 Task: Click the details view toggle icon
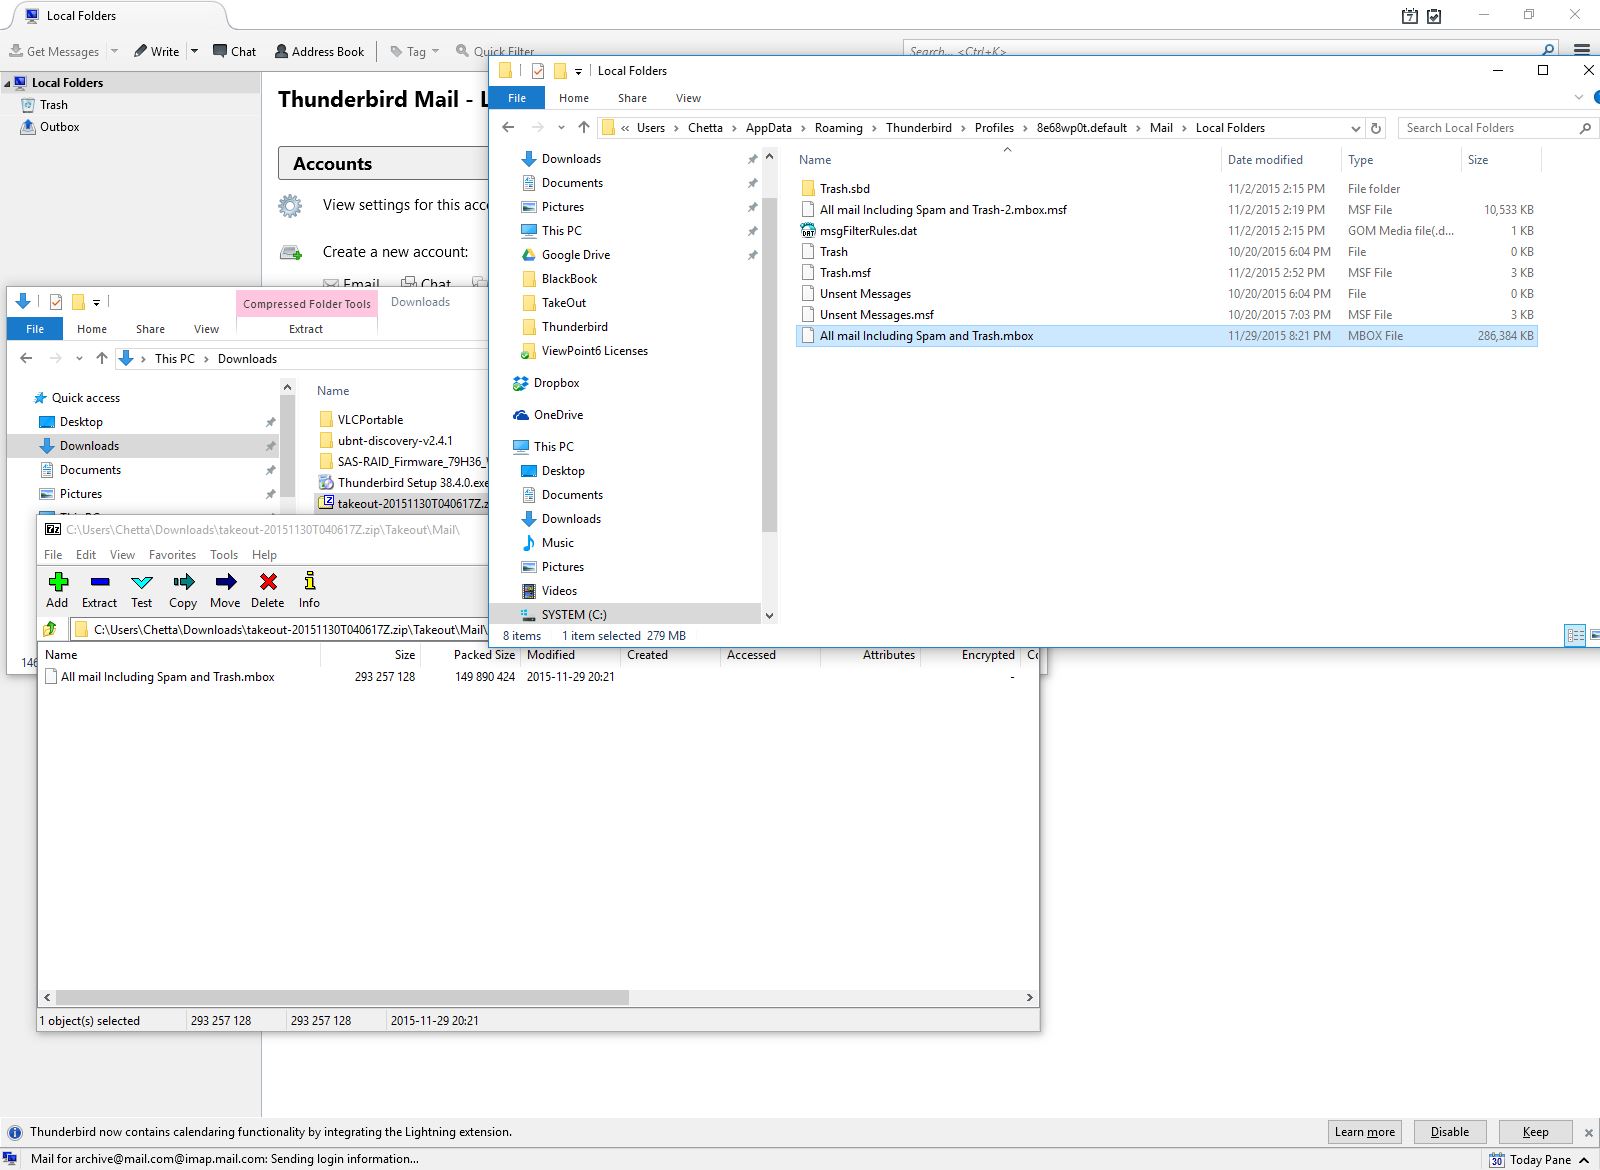[1575, 635]
